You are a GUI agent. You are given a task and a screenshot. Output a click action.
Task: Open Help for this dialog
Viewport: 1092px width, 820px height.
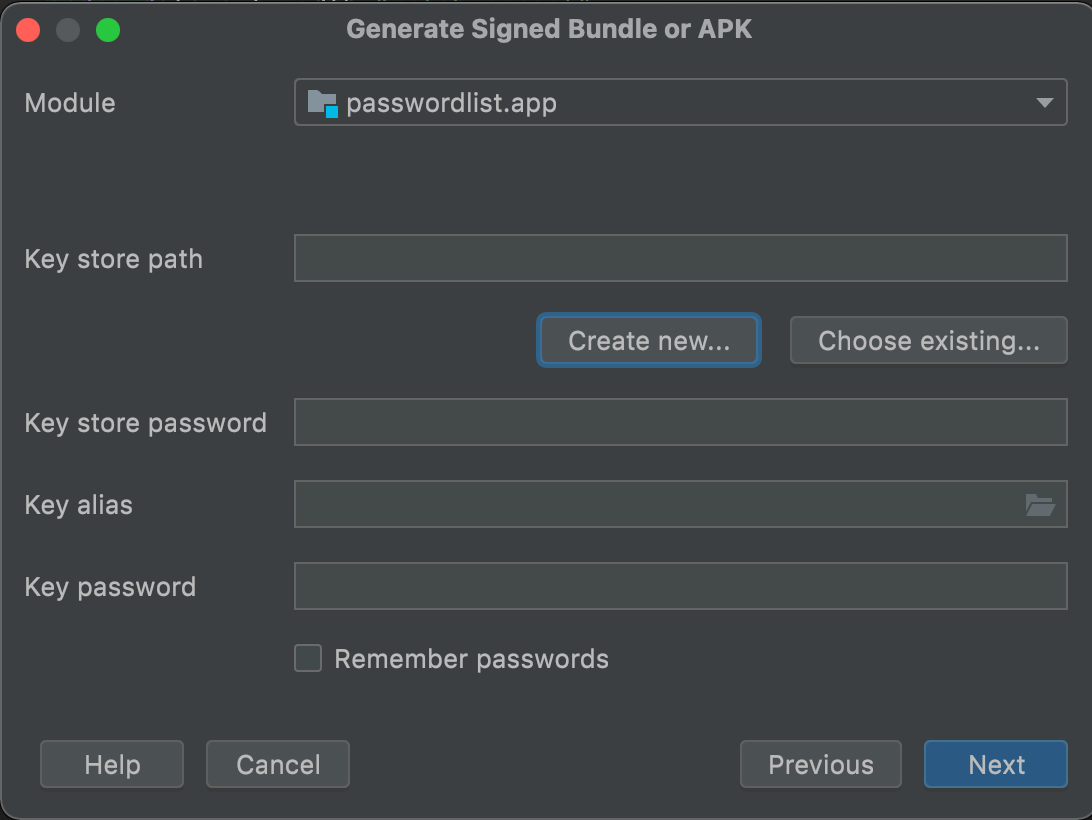pyautogui.click(x=112, y=765)
